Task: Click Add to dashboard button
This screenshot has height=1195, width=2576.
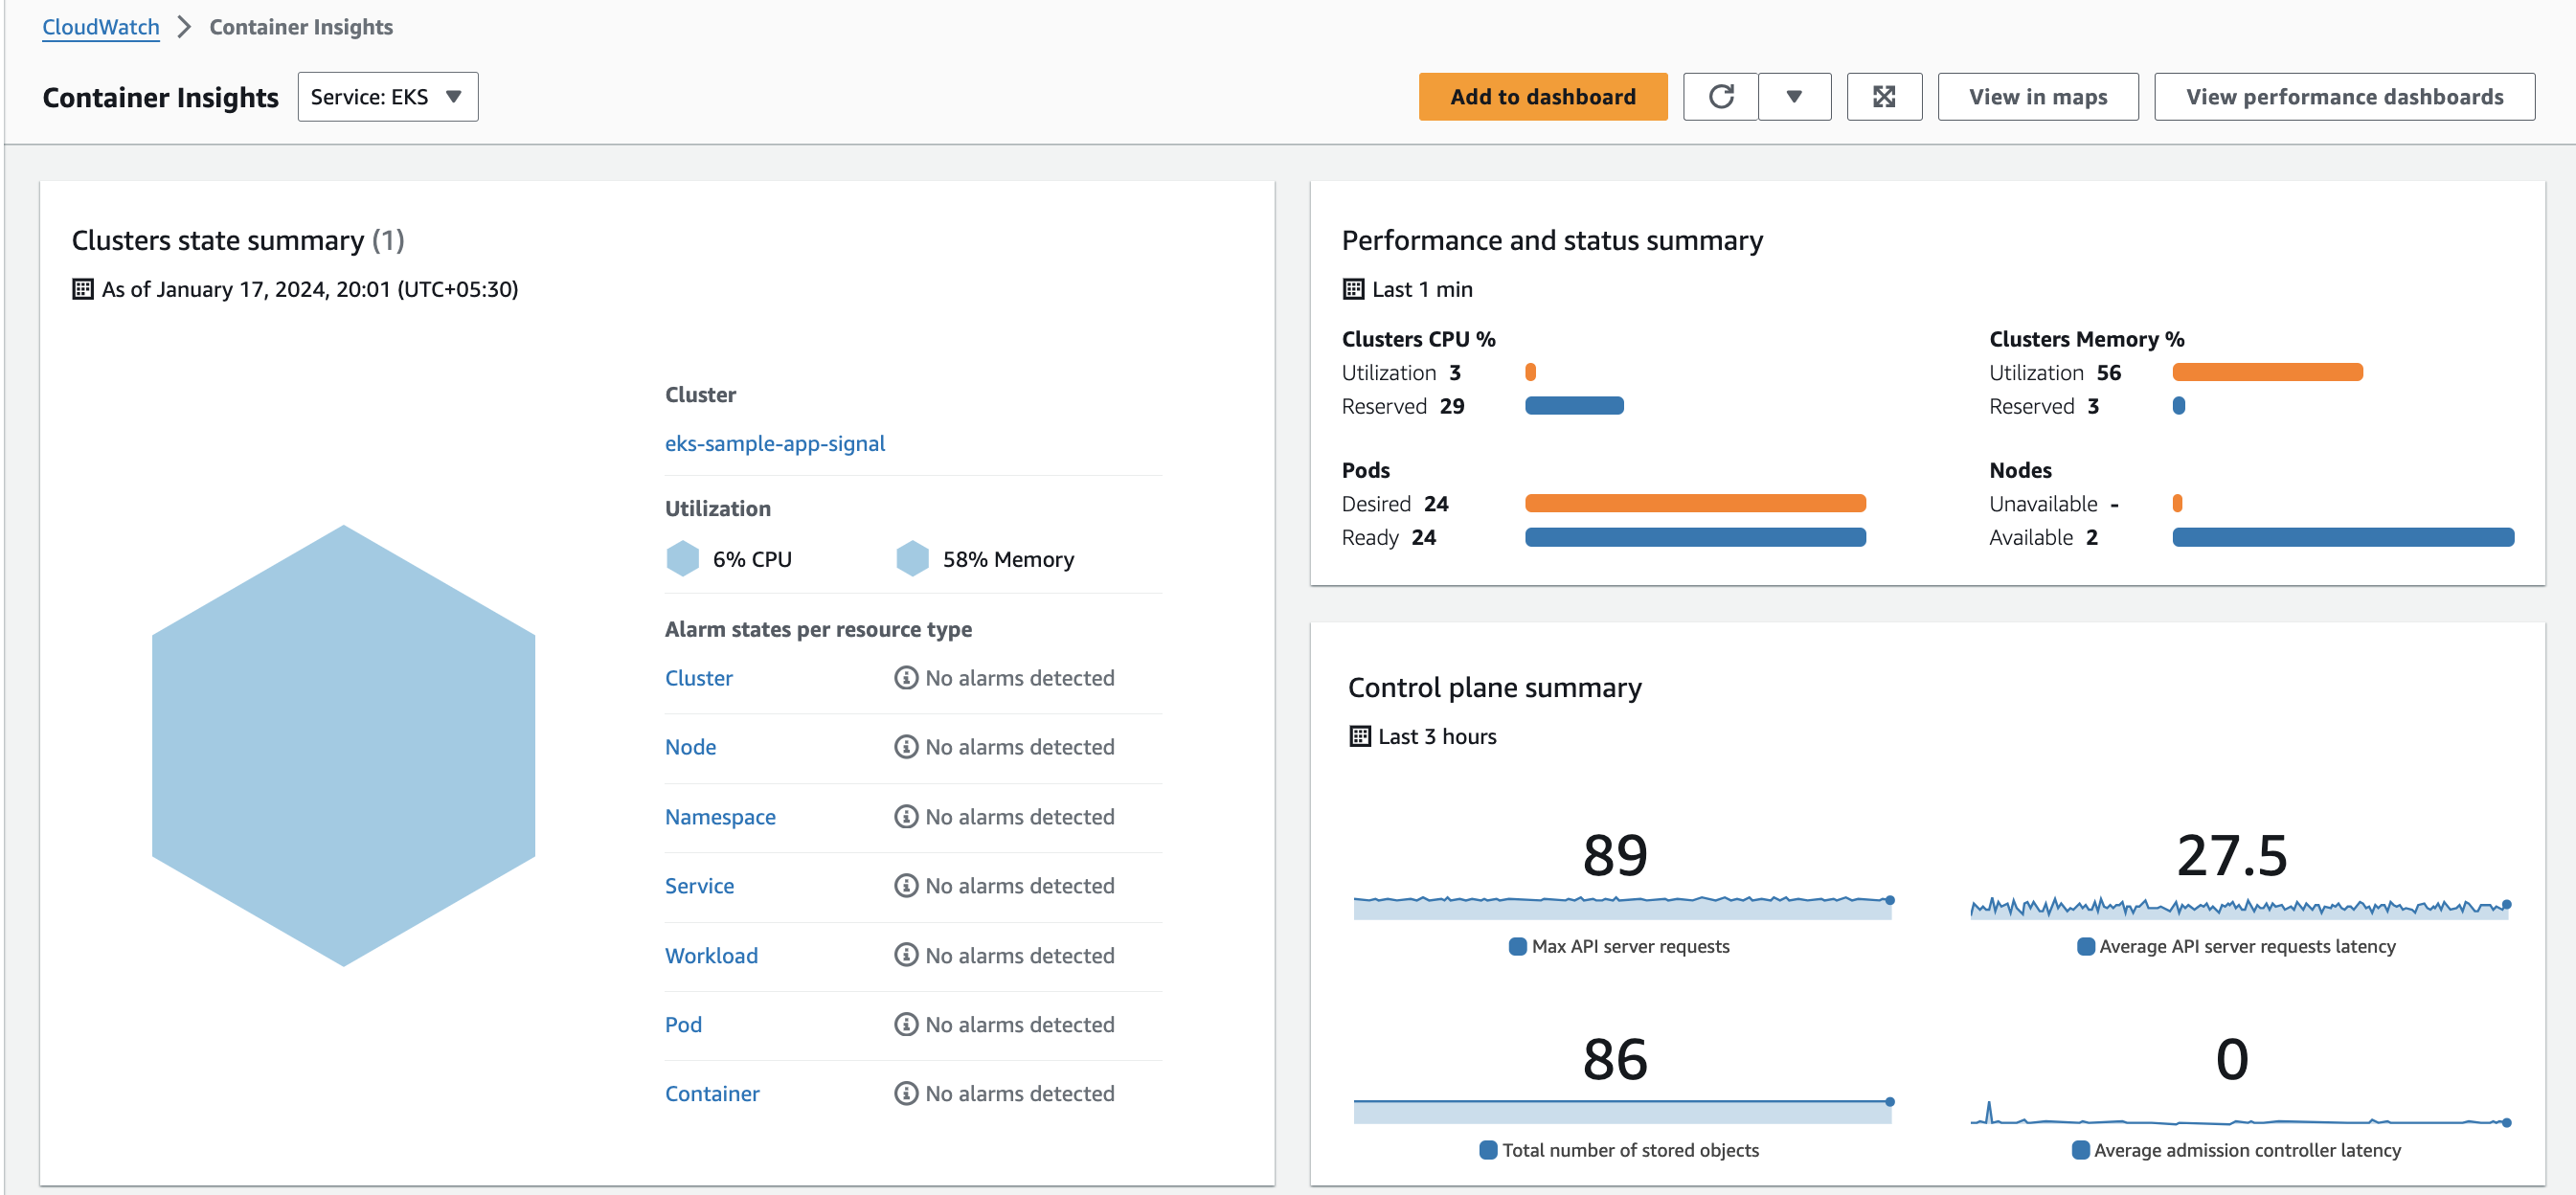Action: pyautogui.click(x=1542, y=97)
